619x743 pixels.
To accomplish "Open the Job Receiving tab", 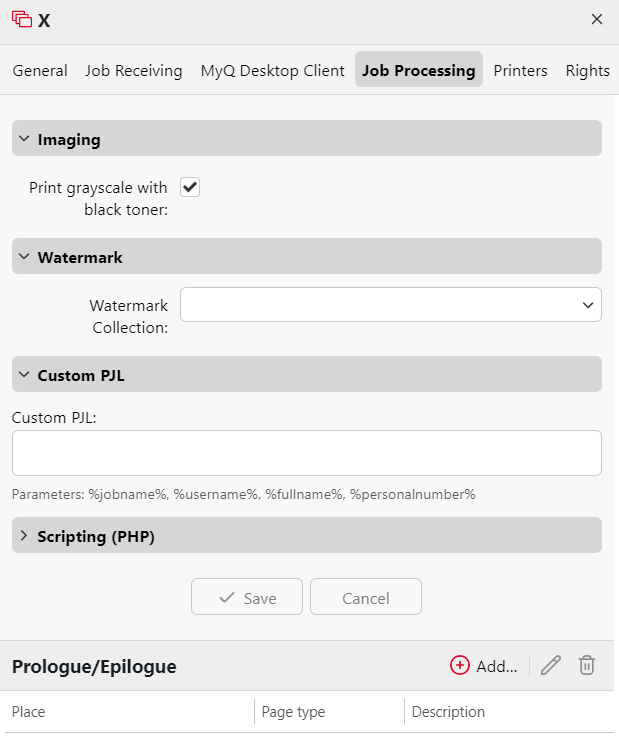I will tap(134, 71).
